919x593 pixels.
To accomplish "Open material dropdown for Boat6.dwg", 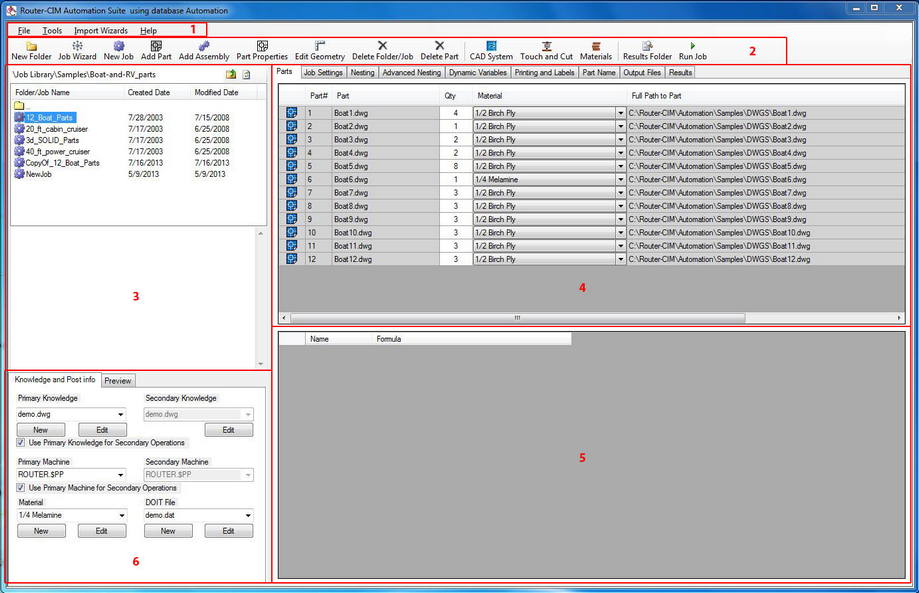I will (x=621, y=179).
